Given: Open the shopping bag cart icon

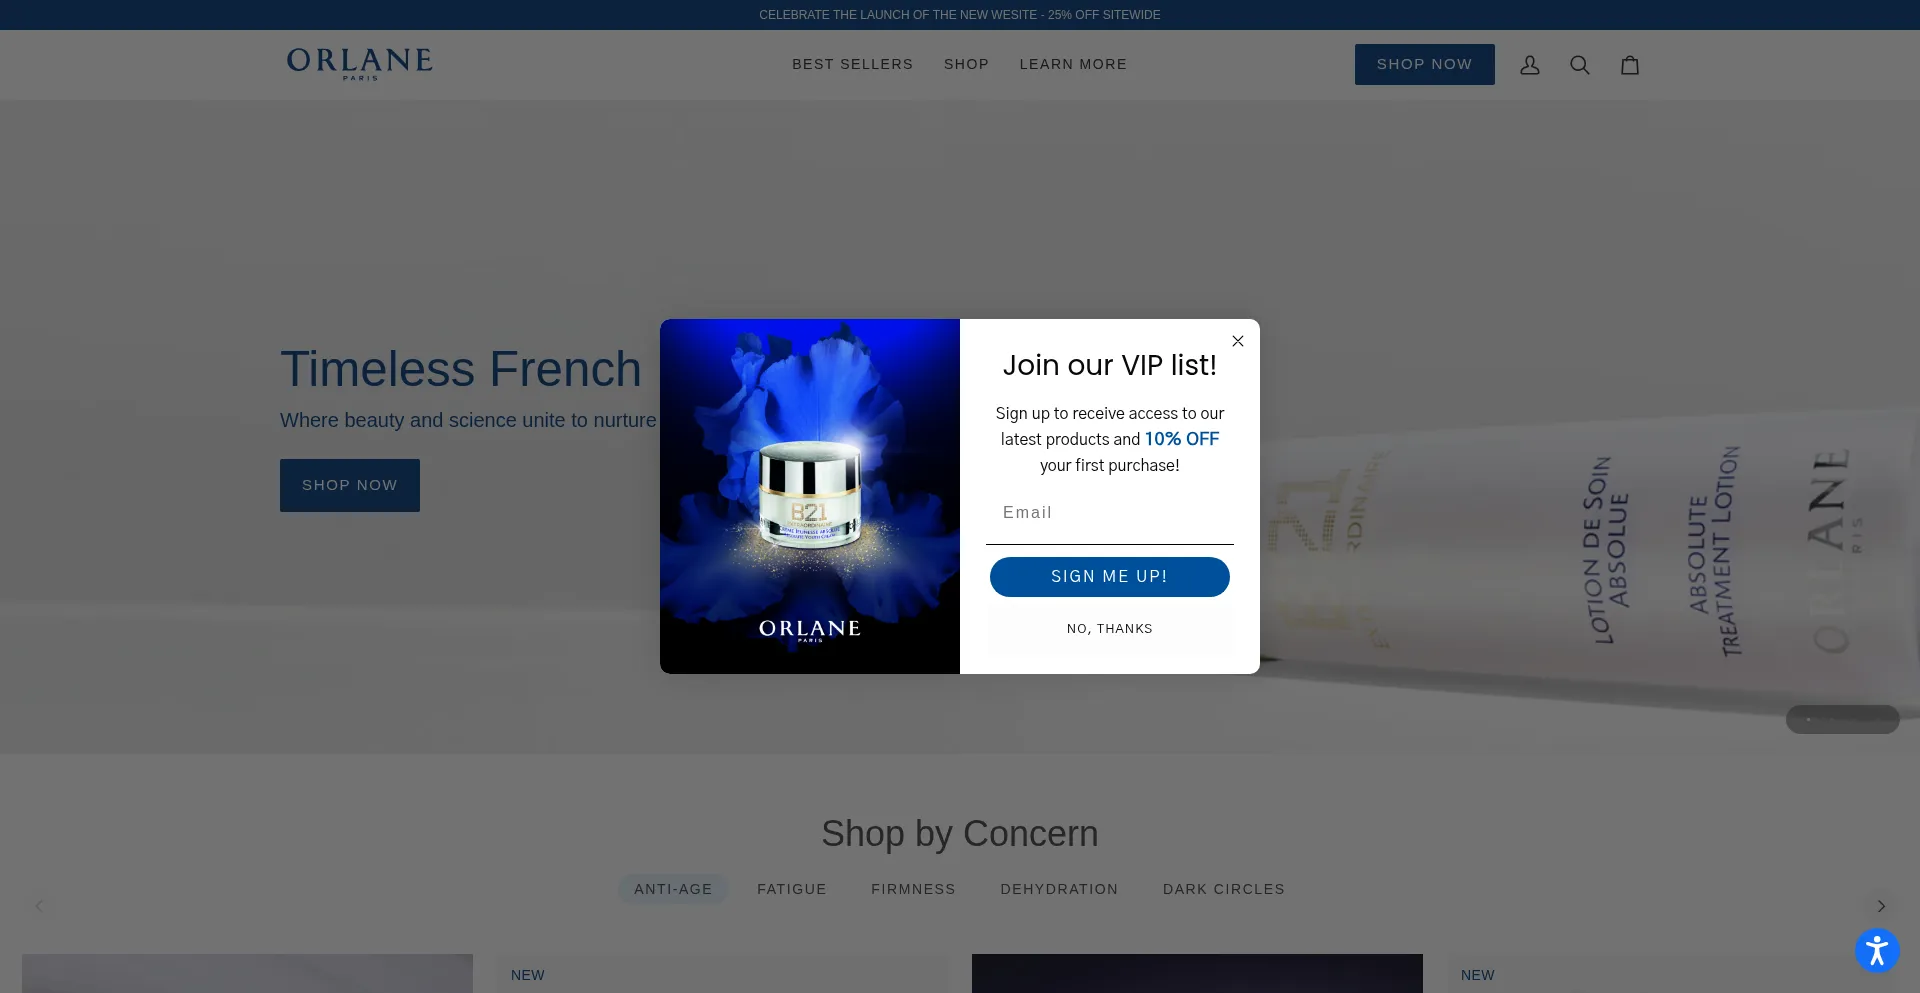Looking at the screenshot, I should (1630, 65).
